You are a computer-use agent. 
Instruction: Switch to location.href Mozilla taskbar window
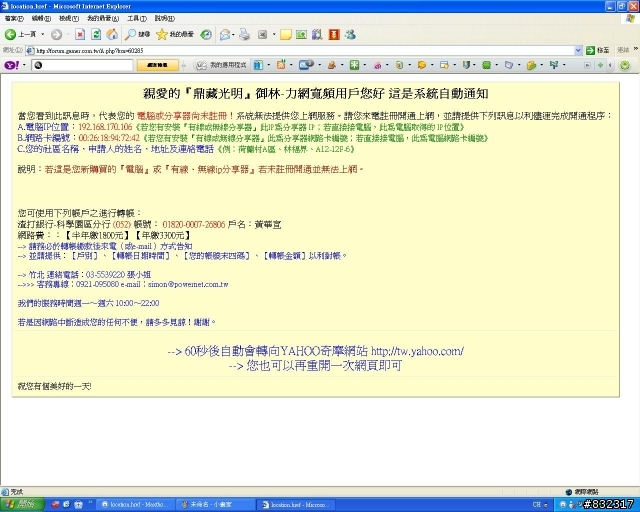coord(136,505)
